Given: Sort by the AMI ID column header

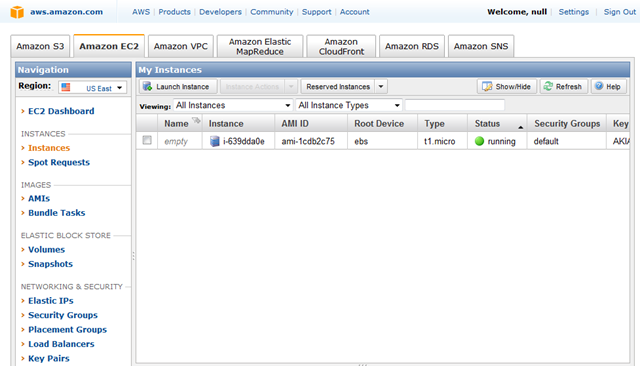Looking at the screenshot, I should [x=311, y=124].
